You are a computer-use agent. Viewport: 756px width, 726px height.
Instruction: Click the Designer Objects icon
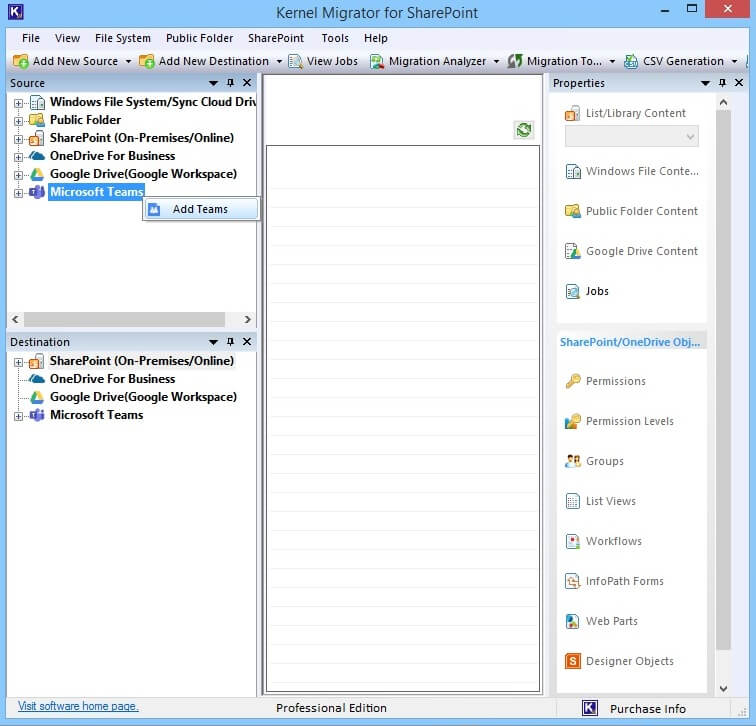point(573,661)
